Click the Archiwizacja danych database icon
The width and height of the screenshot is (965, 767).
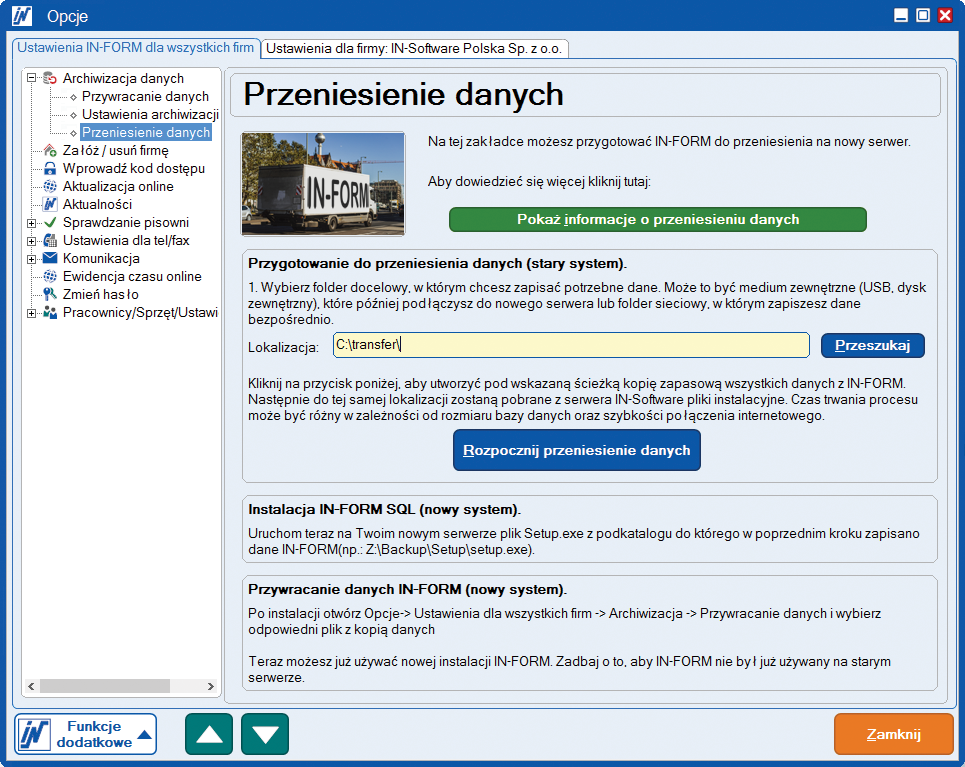point(50,78)
